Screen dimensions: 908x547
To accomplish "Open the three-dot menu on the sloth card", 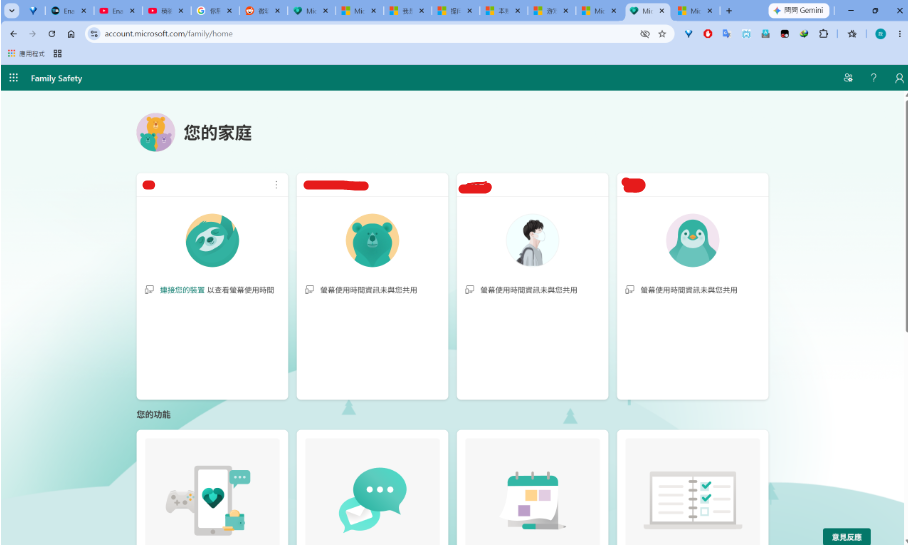I will (x=276, y=185).
